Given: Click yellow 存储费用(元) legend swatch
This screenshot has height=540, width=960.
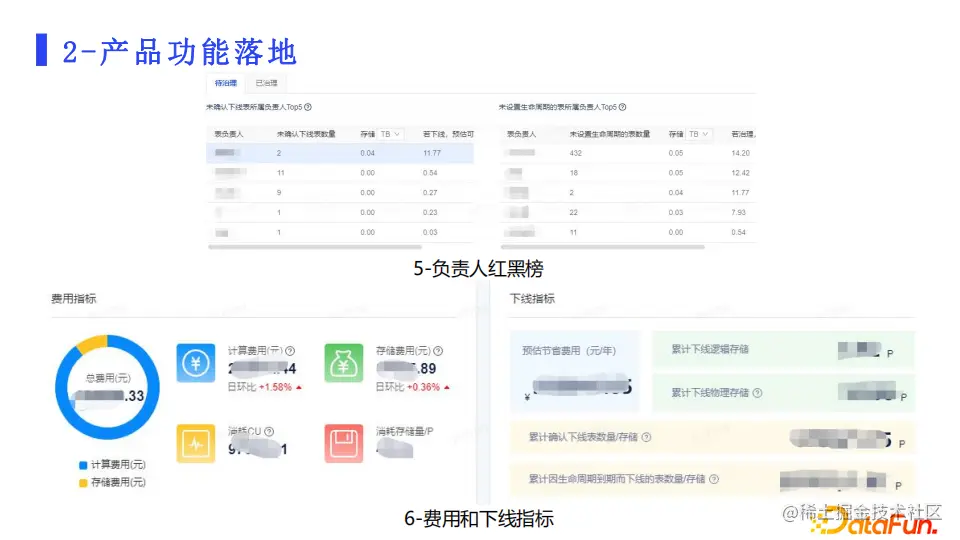Looking at the screenshot, I should (x=83, y=483).
